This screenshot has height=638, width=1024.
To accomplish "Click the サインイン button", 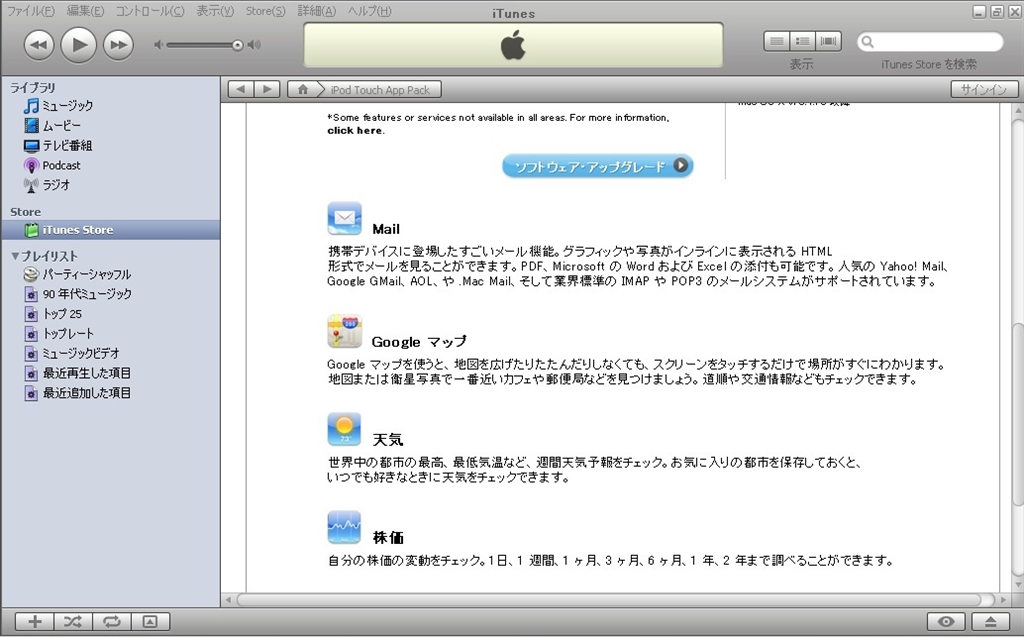I will pyautogui.click(x=984, y=89).
